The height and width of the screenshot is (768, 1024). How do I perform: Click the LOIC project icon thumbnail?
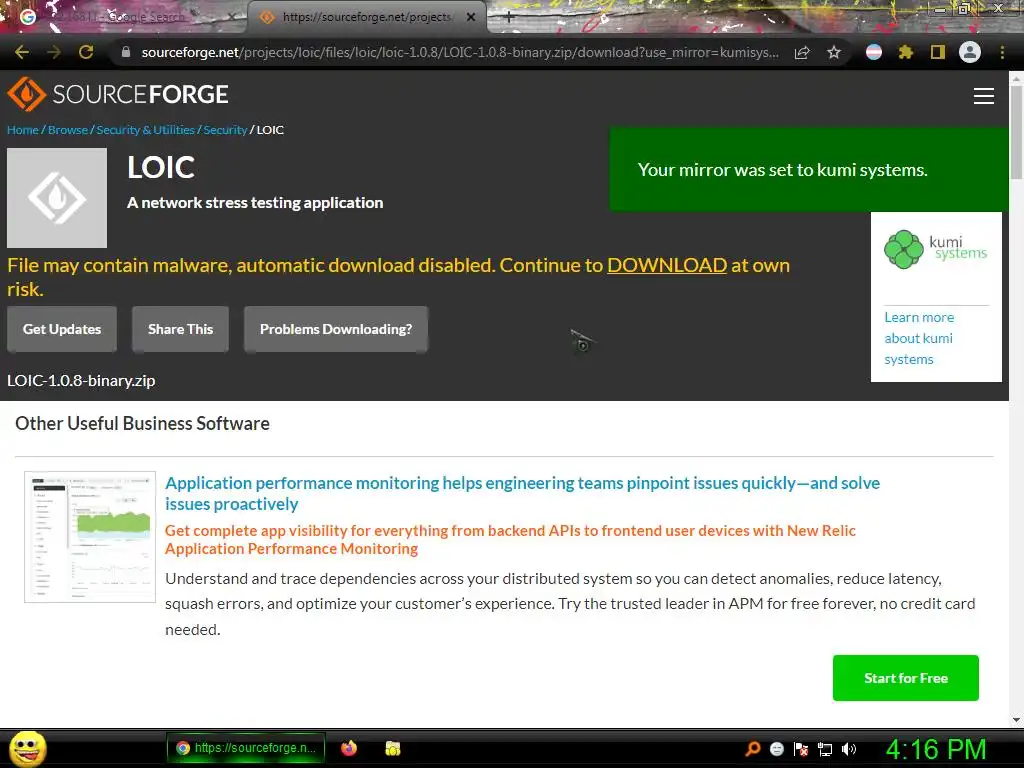click(x=57, y=198)
